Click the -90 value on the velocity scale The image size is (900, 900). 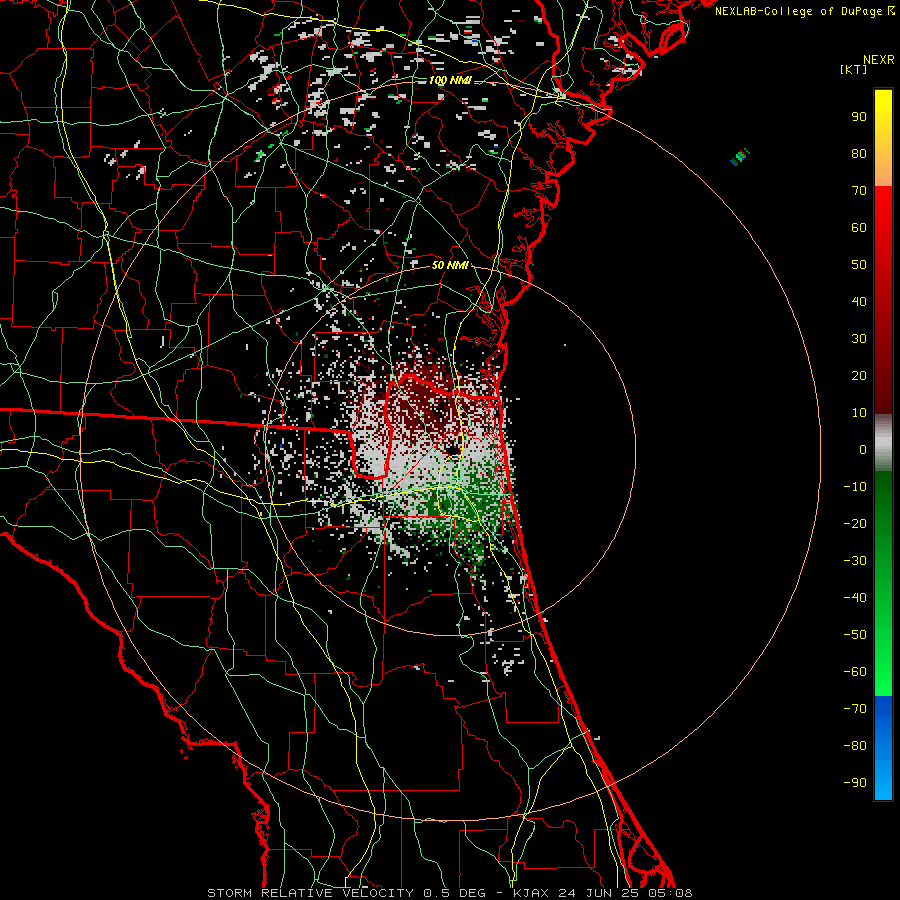coord(855,783)
